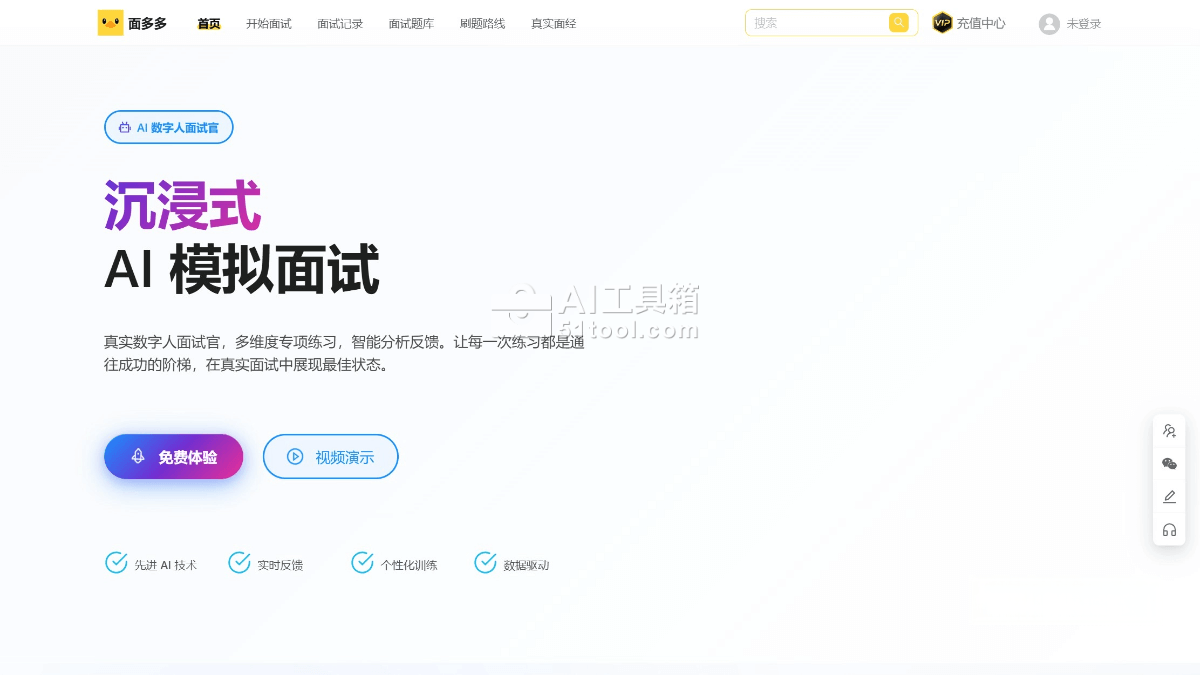Open the 开始面试 navigation item
Viewport: 1200px width, 675px height.
[269, 24]
